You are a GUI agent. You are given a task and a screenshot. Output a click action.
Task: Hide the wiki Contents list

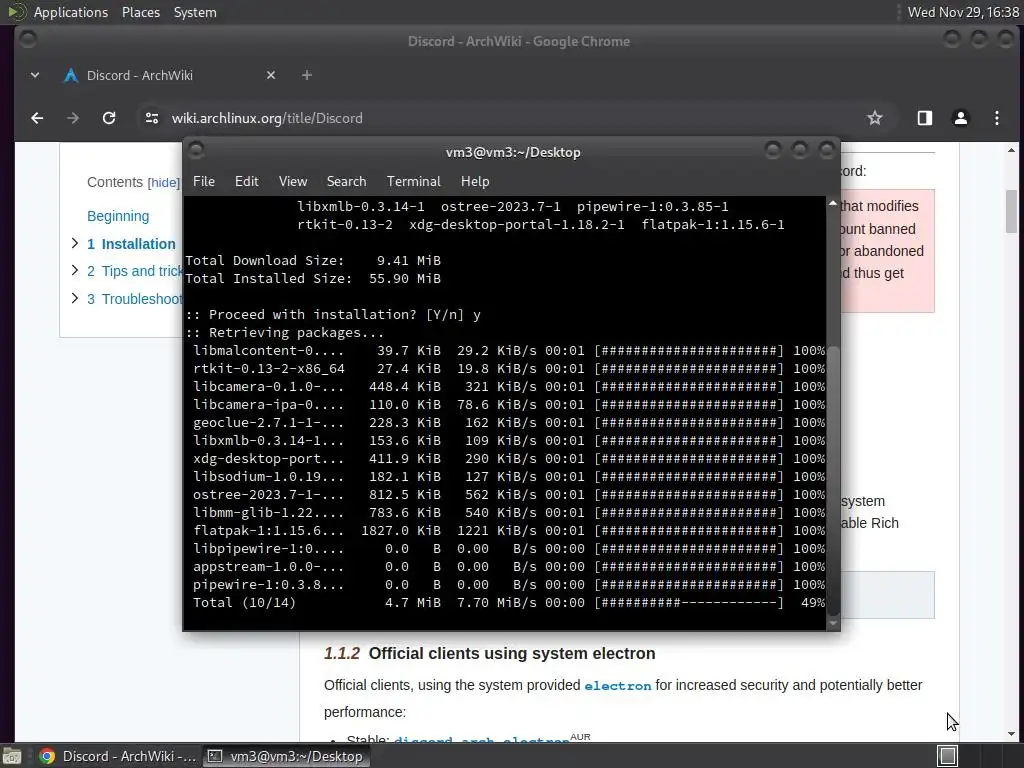click(163, 183)
